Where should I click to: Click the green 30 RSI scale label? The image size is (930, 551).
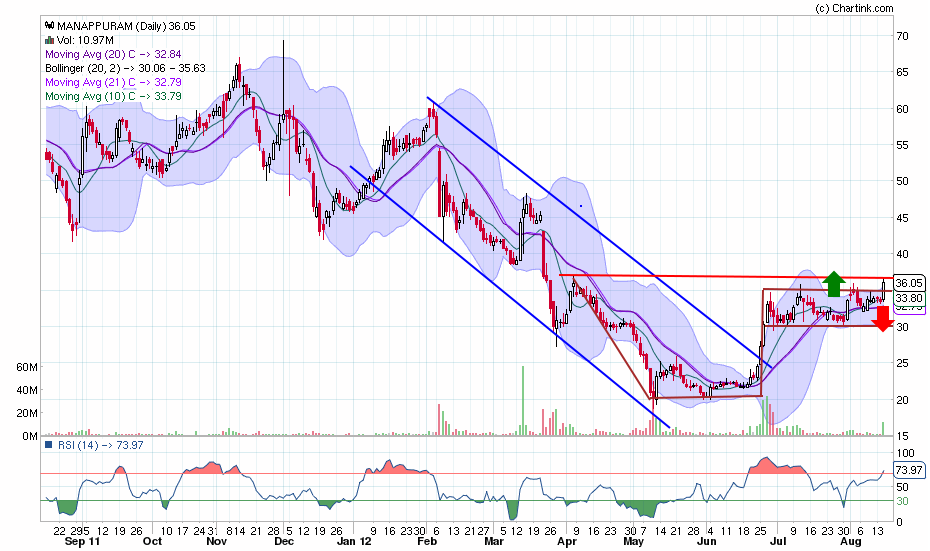coord(902,502)
